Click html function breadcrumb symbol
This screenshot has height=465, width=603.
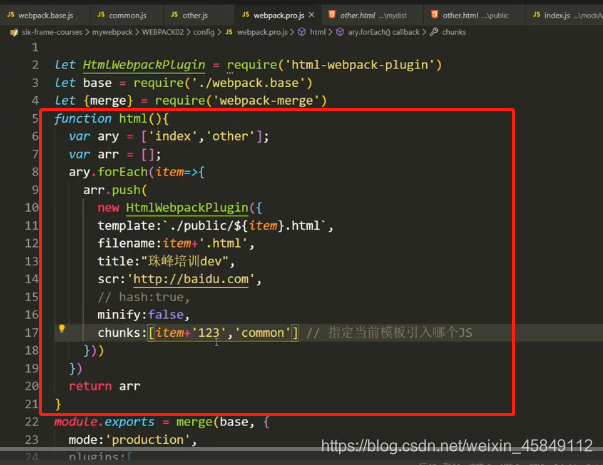(318, 32)
